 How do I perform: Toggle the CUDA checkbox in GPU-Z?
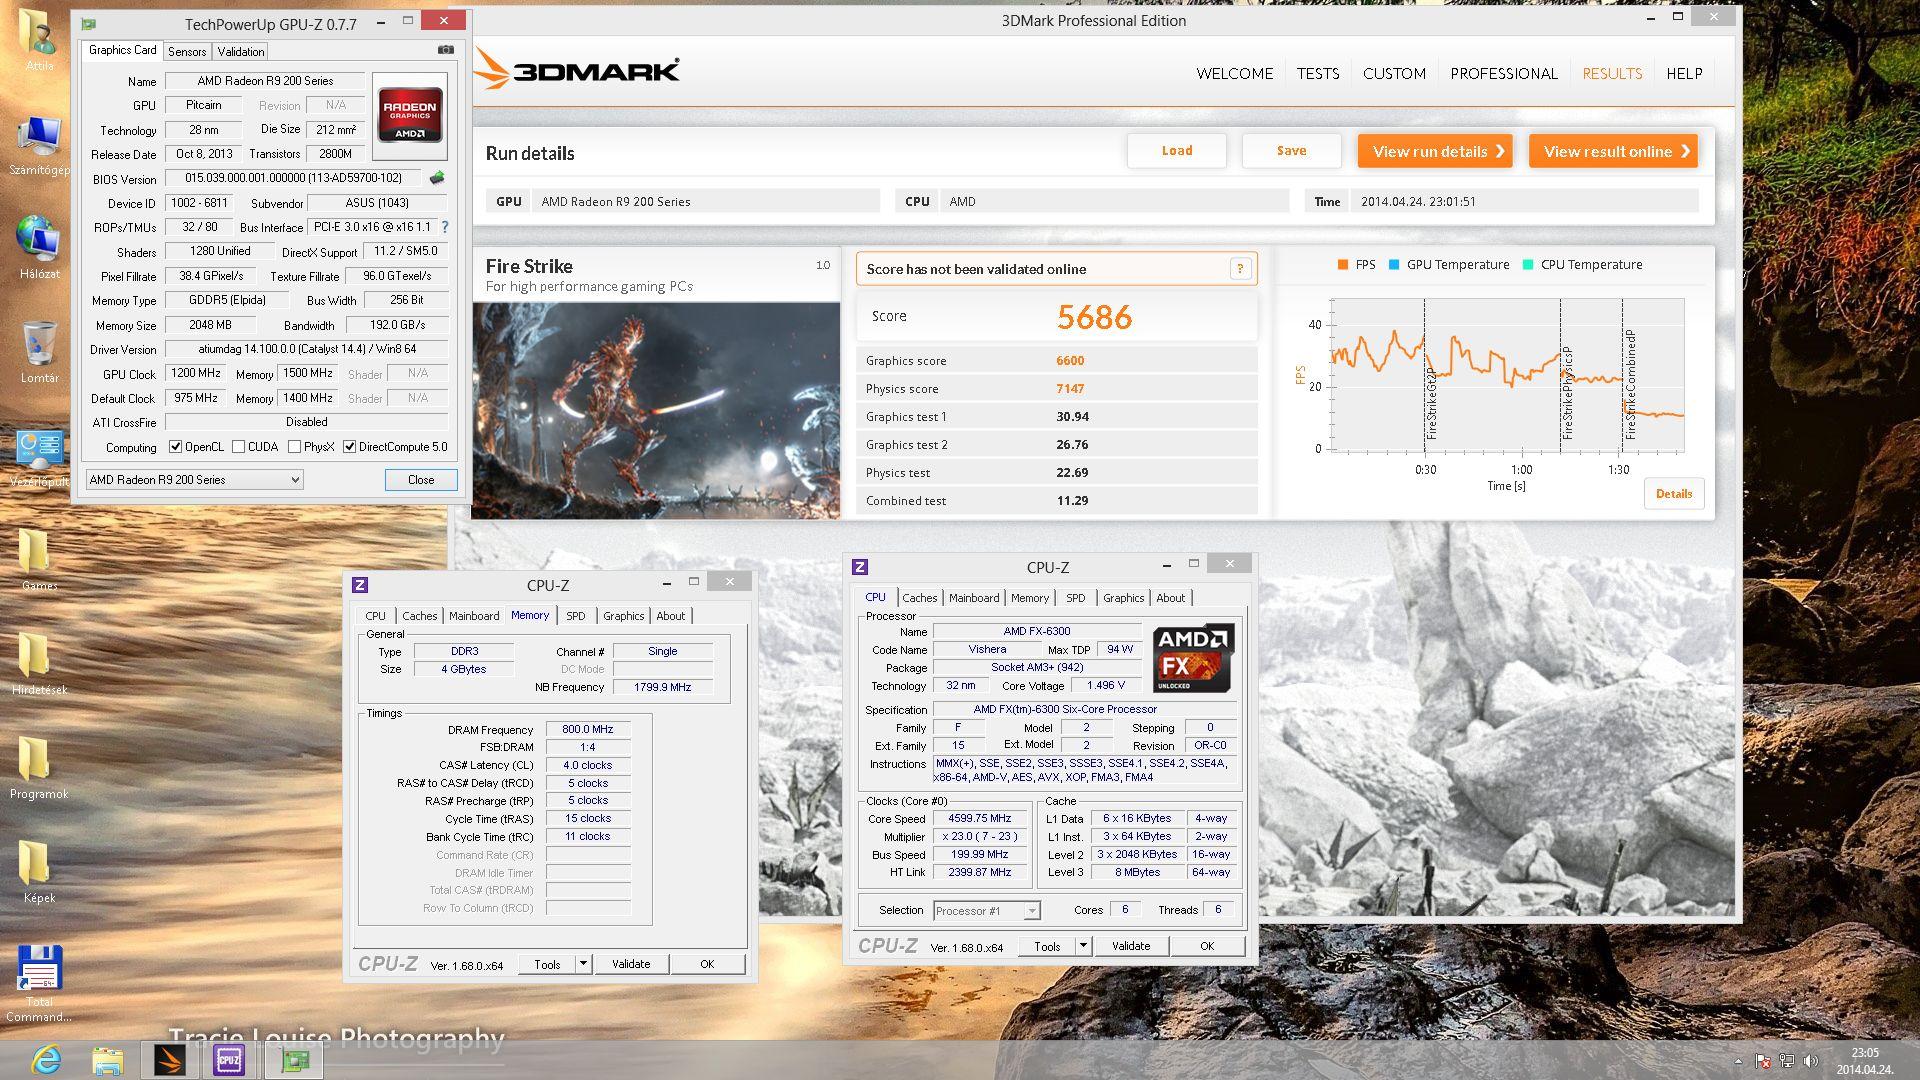pyautogui.click(x=239, y=447)
